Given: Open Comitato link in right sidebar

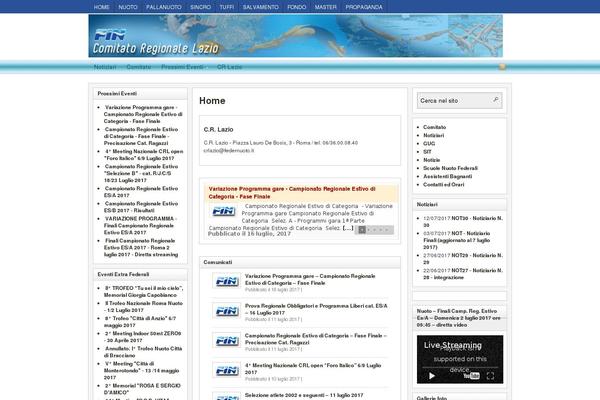Looking at the screenshot, I should point(434,127).
